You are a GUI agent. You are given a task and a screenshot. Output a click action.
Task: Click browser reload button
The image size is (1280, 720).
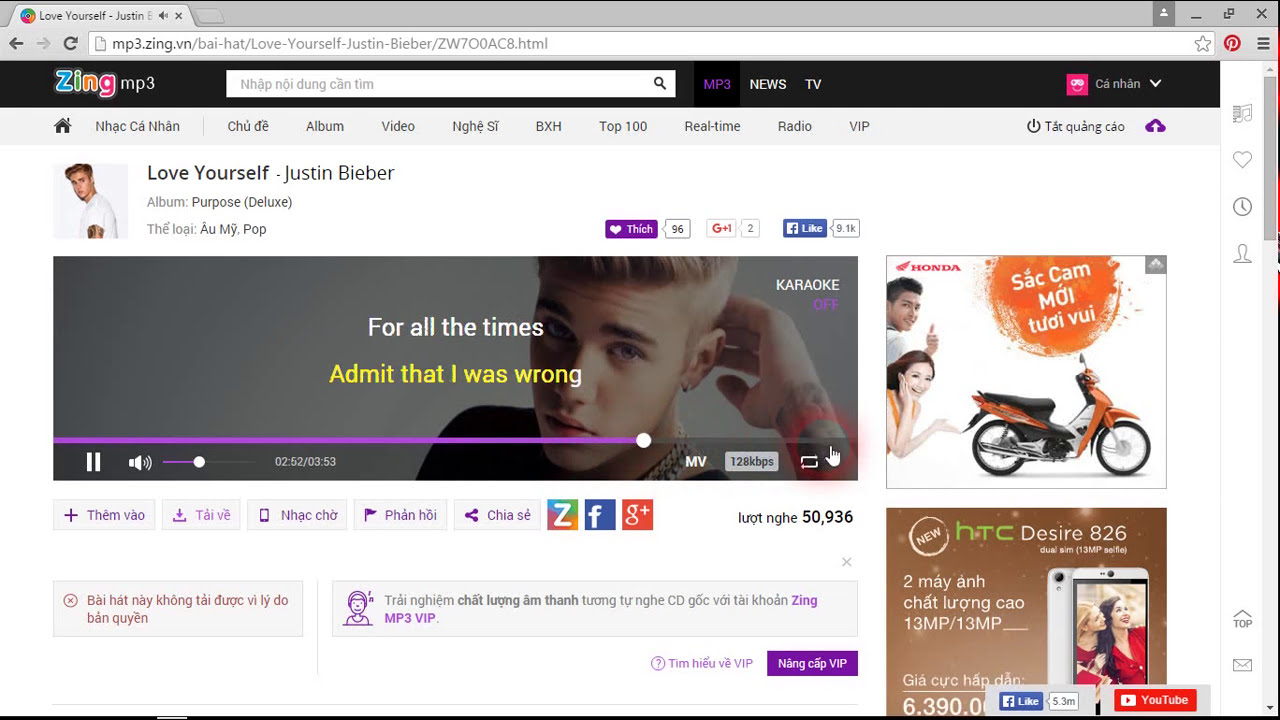click(70, 43)
